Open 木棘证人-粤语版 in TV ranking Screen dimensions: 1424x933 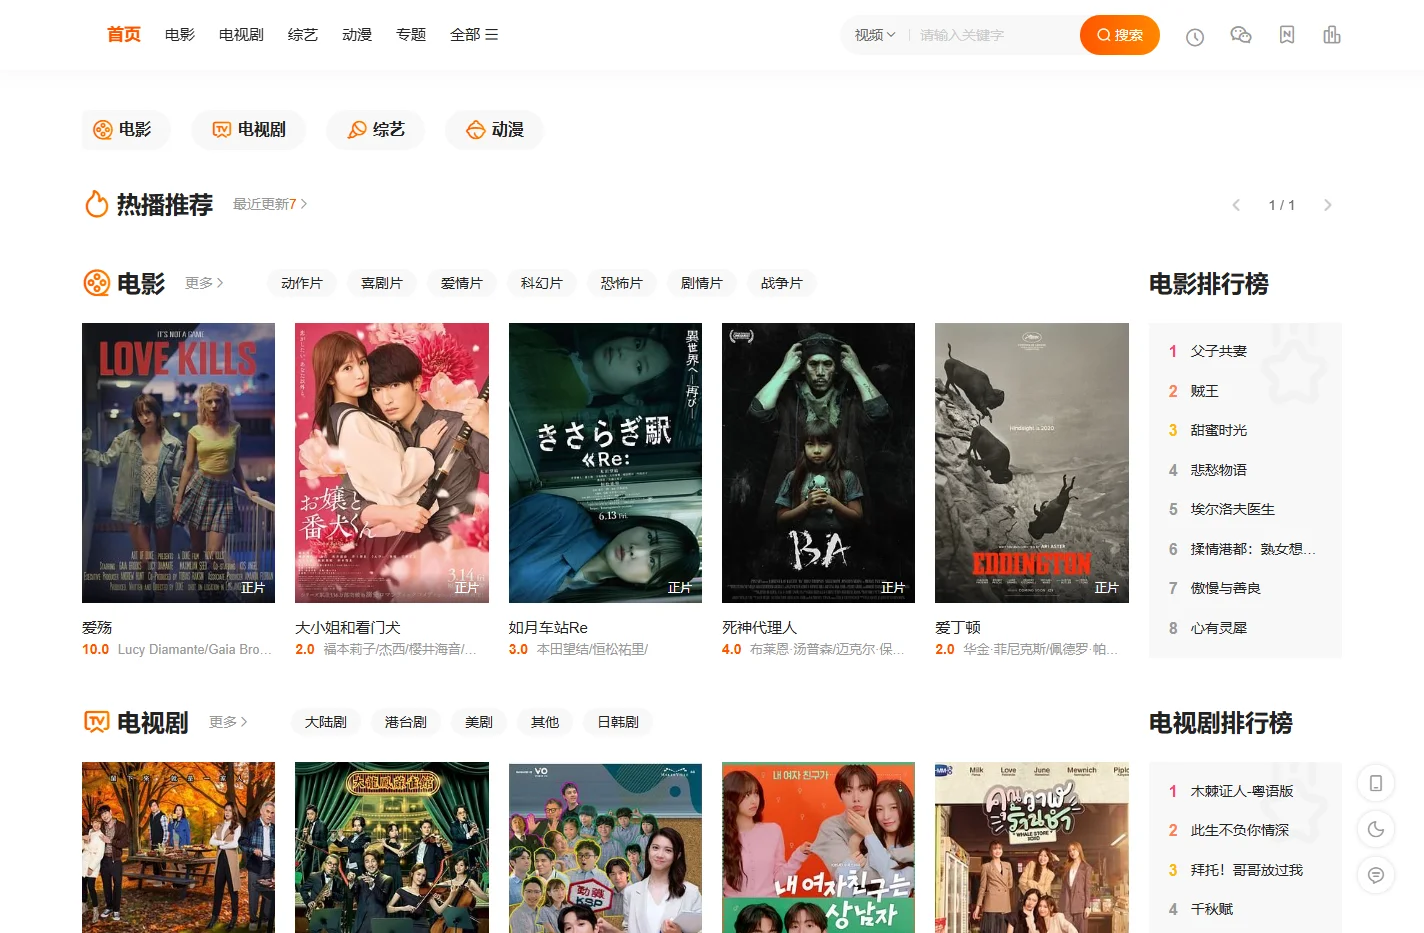point(1242,791)
